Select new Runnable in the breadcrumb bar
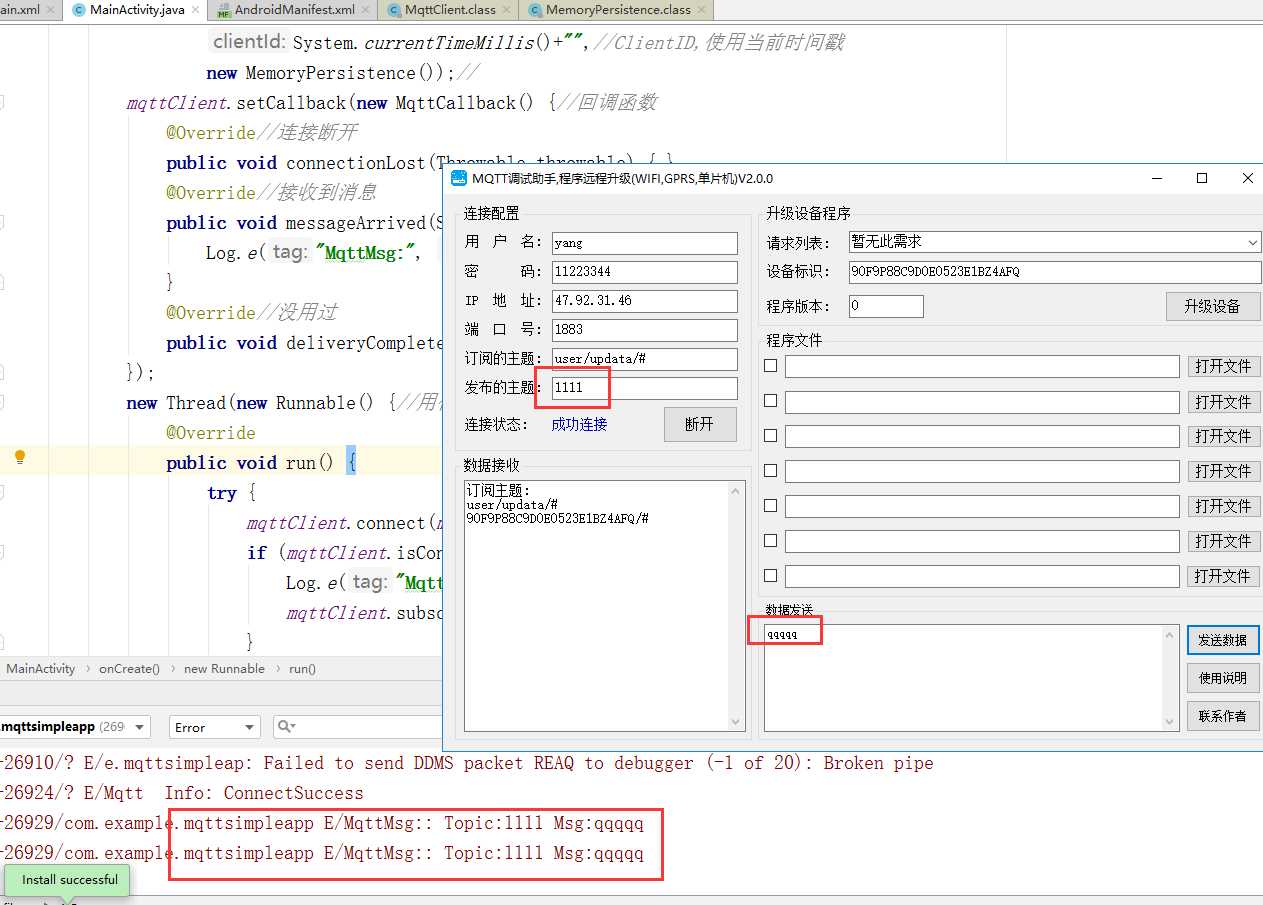1263x905 pixels. 224,669
